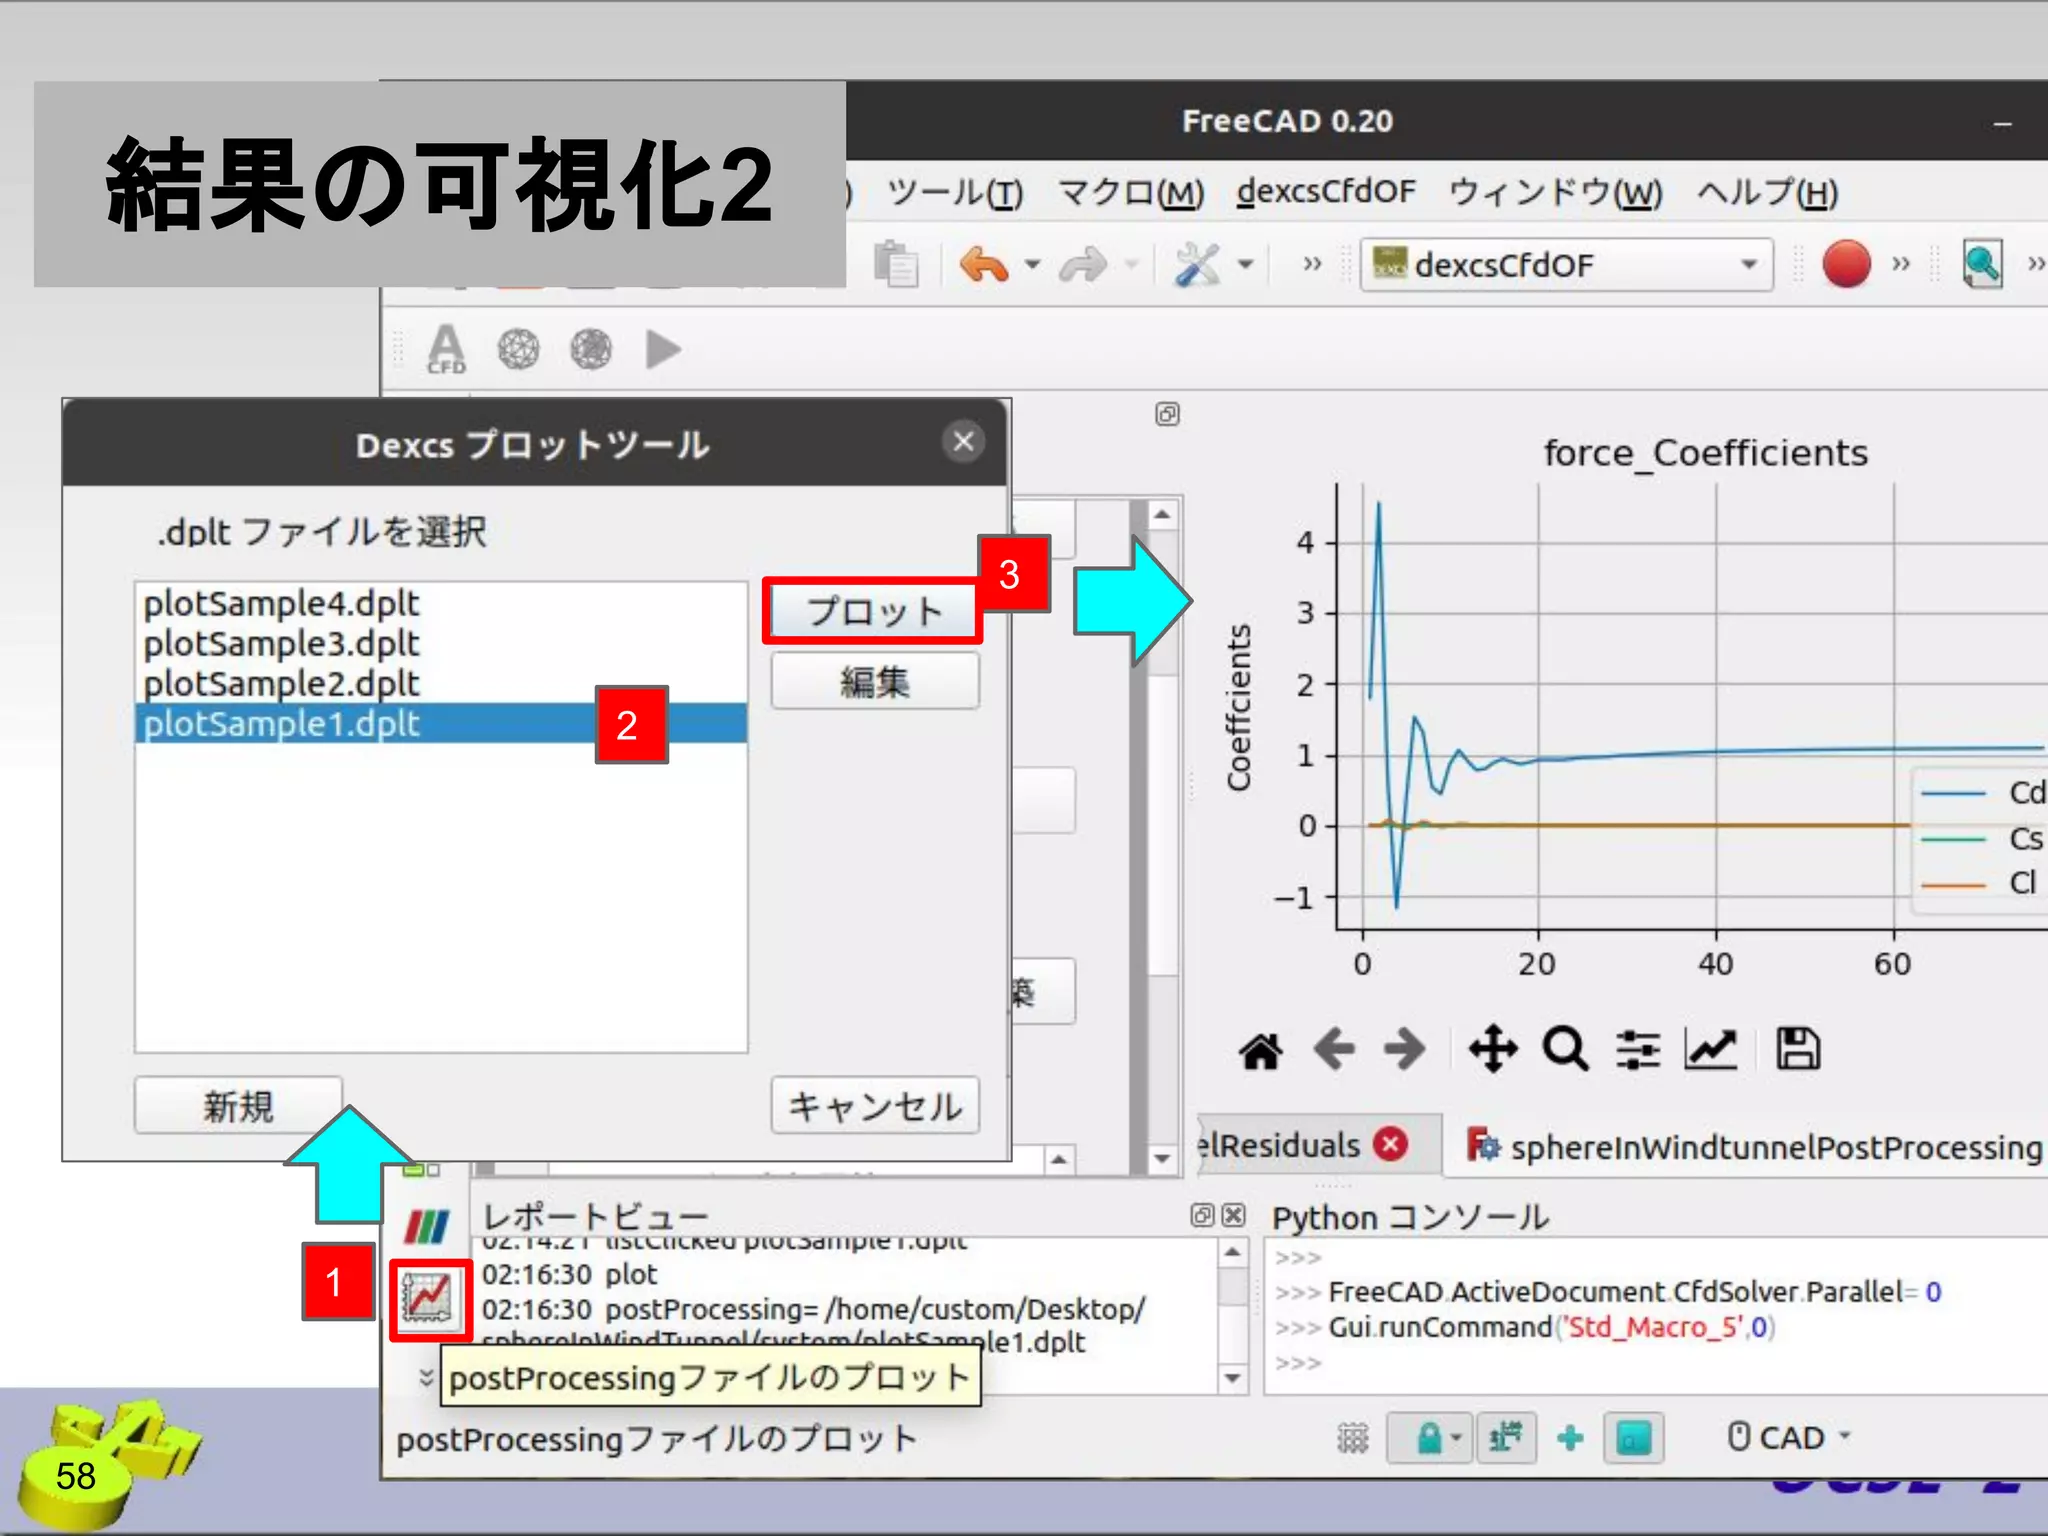Click the 編集 button in dialog
Image resolution: width=2048 pixels, height=1536 pixels.
874,681
